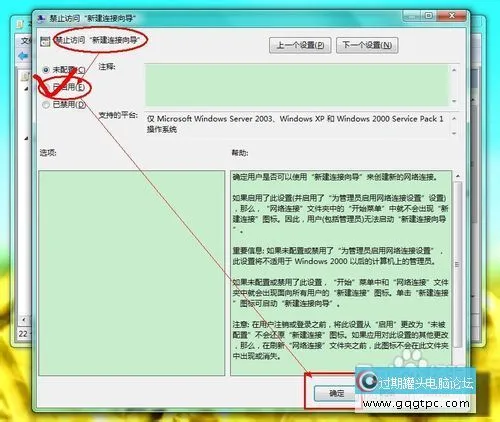Screen dimensions: 500x422
Task: Click the 选项: label
Action: click(48, 153)
